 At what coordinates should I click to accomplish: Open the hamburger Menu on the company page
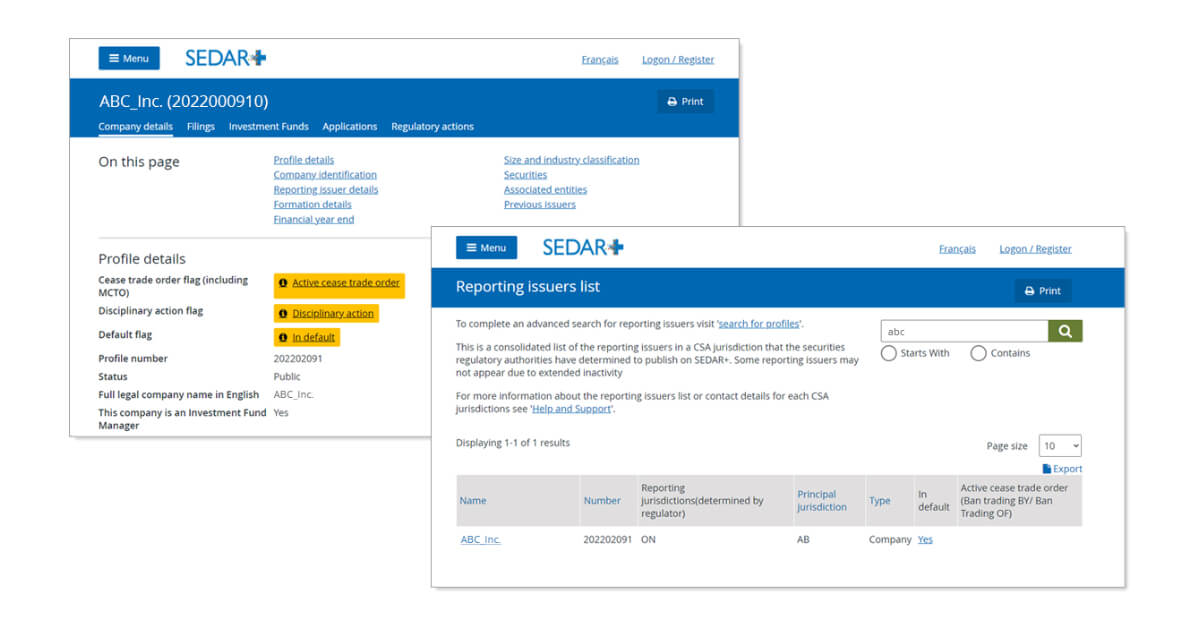point(129,58)
